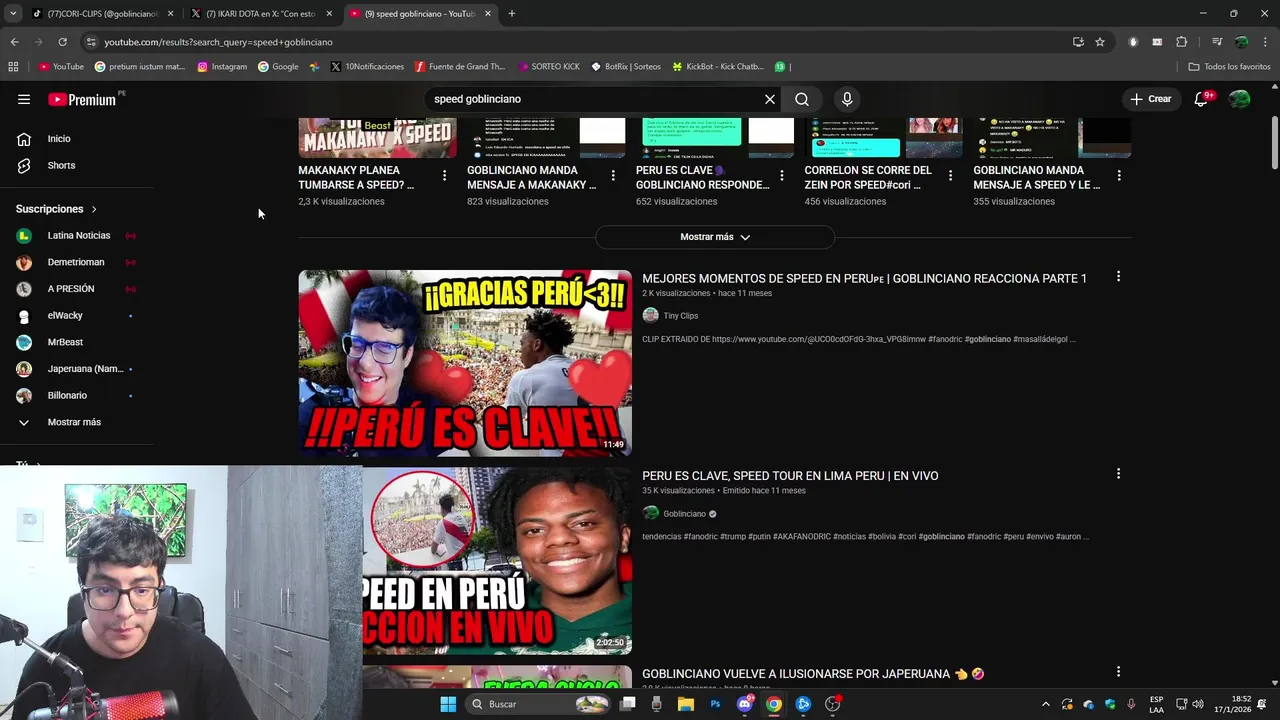Screen dimensions: 1280x720
Task: Focus the Chrome address bar URL
Action: 218,42
